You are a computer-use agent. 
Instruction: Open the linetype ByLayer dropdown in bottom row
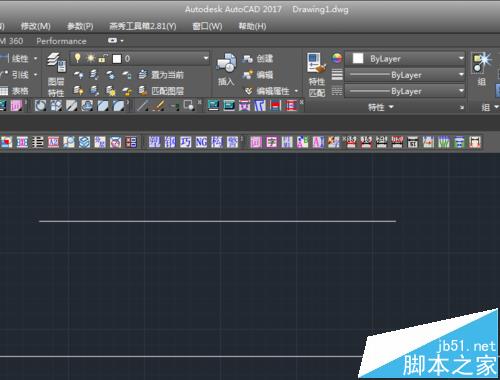(x=405, y=91)
